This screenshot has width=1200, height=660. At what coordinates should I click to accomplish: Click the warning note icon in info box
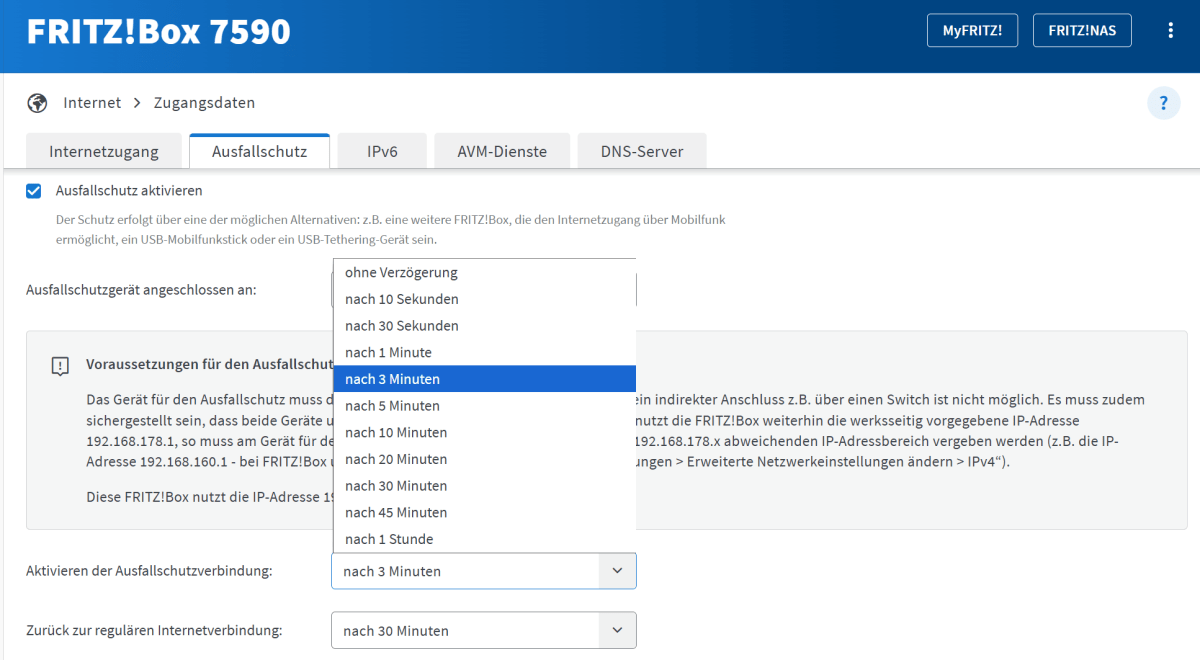(x=60, y=366)
